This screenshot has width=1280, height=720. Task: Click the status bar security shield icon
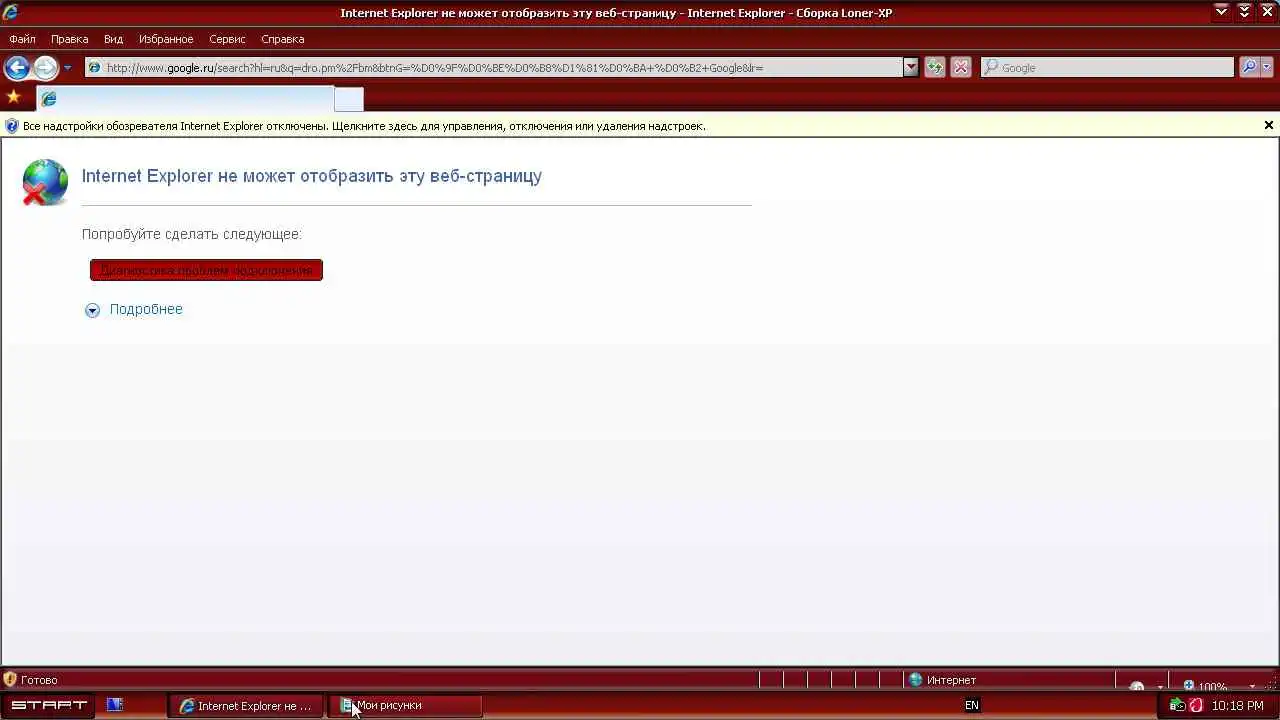pyautogui.click(x=10, y=680)
